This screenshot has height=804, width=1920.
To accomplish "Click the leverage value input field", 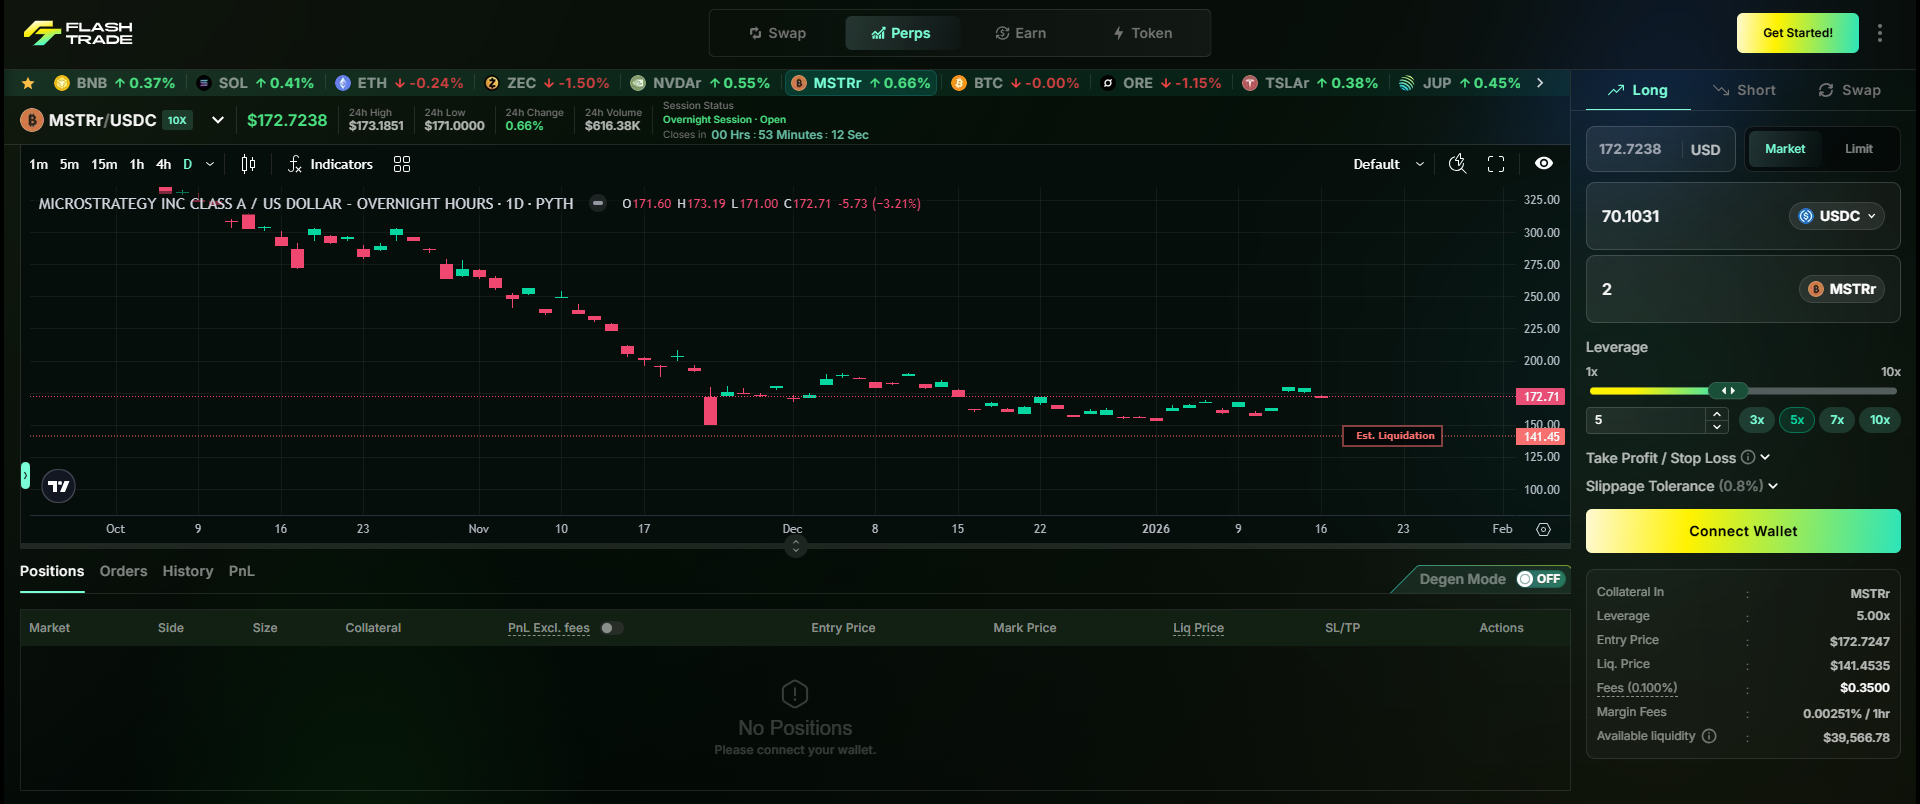I will pos(1646,420).
